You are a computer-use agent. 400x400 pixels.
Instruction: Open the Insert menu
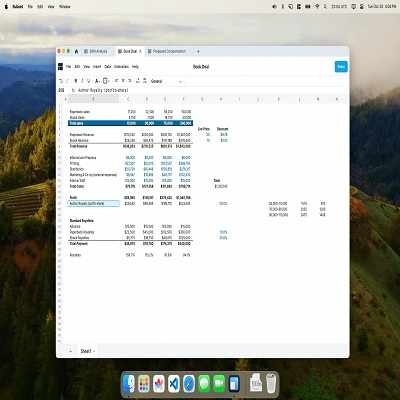pyautogui.click(x=97, y=67)
